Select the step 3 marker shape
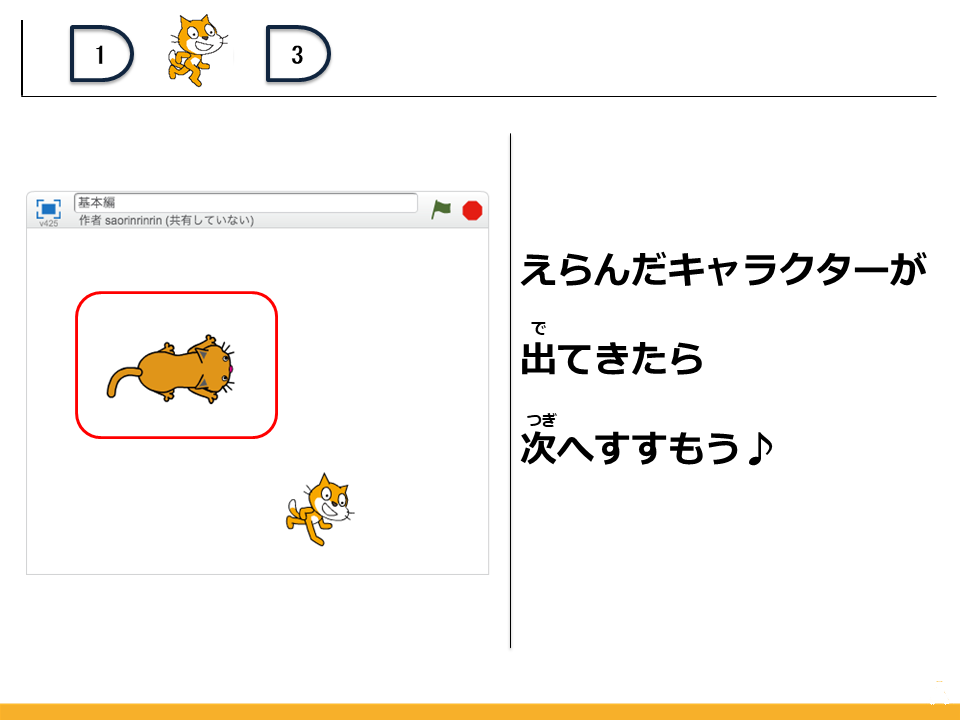Screen dimensions: 960x720 298,54
